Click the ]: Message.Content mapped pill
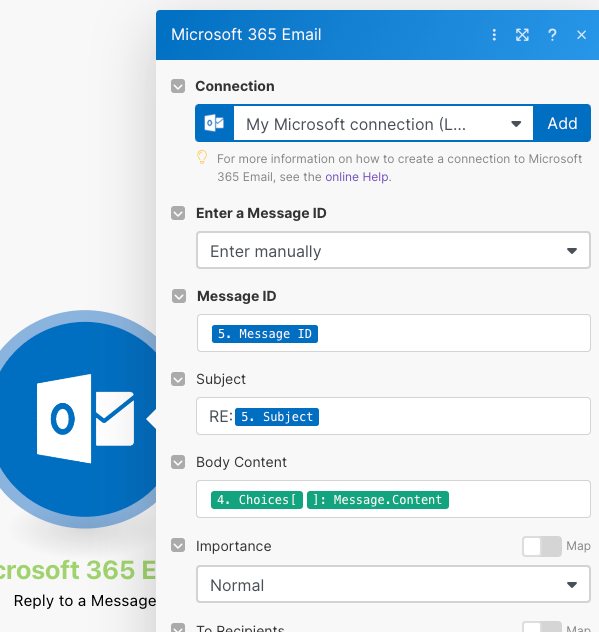599x632 pixels. 378,500
